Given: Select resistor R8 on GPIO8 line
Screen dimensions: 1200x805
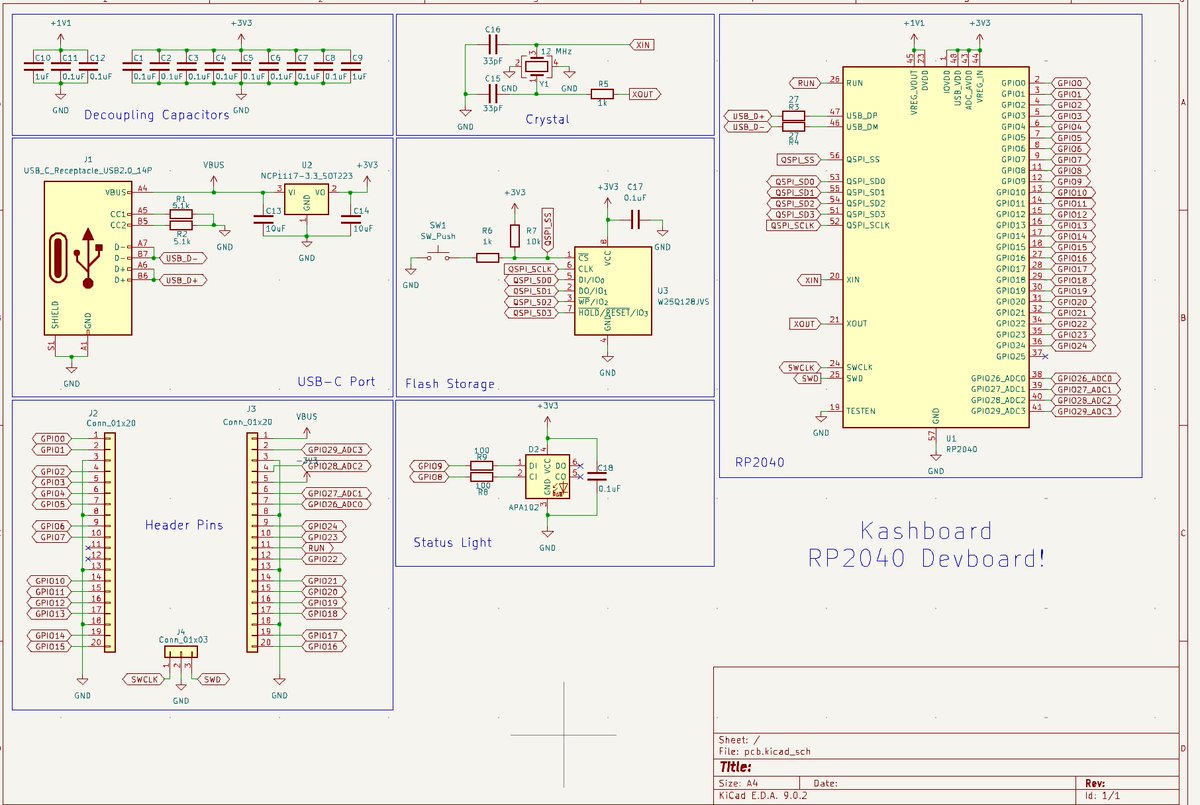Looking at the screenshot, I should (x=482, y=477).
